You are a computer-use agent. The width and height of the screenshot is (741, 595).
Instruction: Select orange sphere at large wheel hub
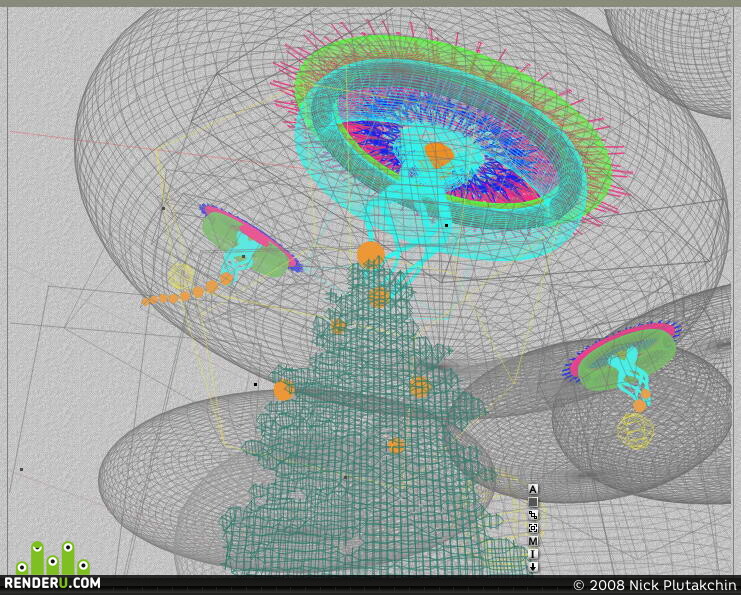click(439, 155)
